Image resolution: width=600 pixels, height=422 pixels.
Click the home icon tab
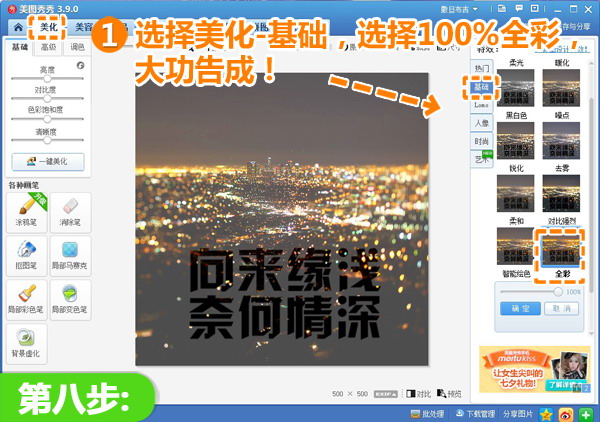[x=18, y=27]
